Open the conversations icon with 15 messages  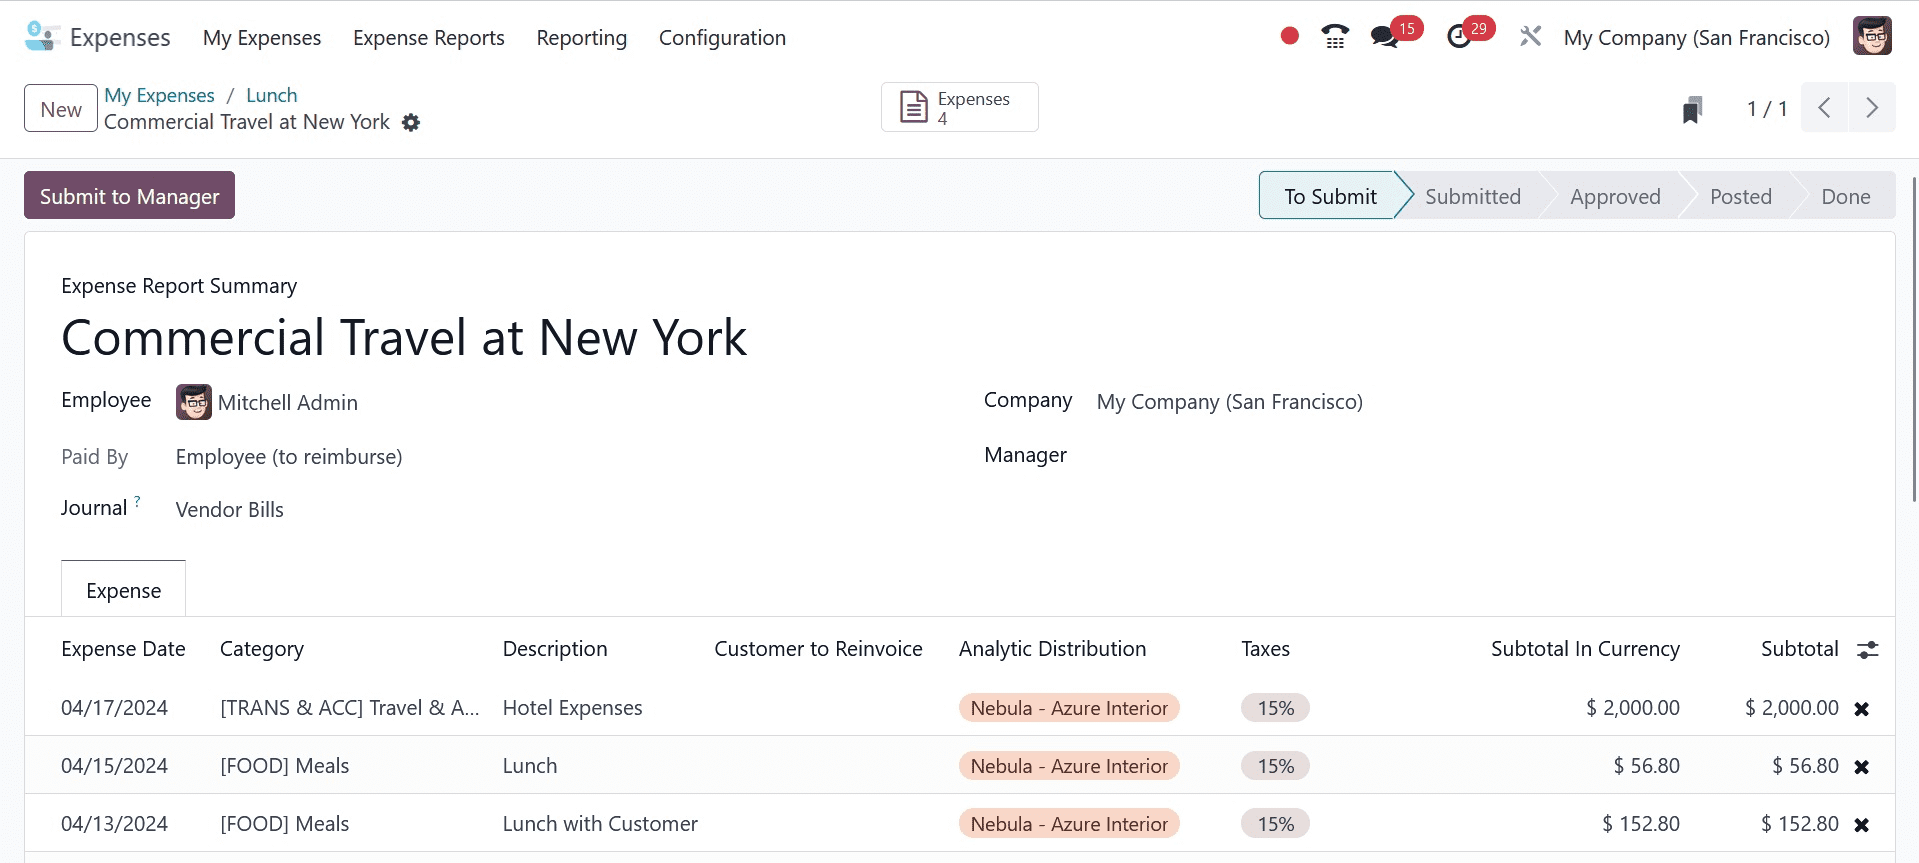coord(1384,37)
